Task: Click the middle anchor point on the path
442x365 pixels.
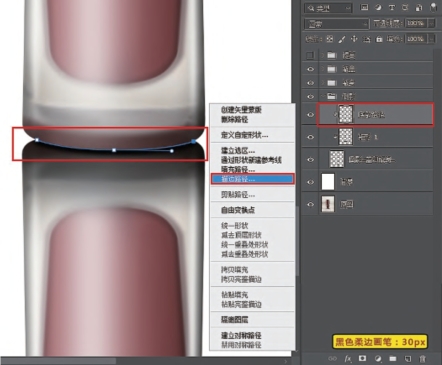Action: pyautogui.click(x=114, y=150)
